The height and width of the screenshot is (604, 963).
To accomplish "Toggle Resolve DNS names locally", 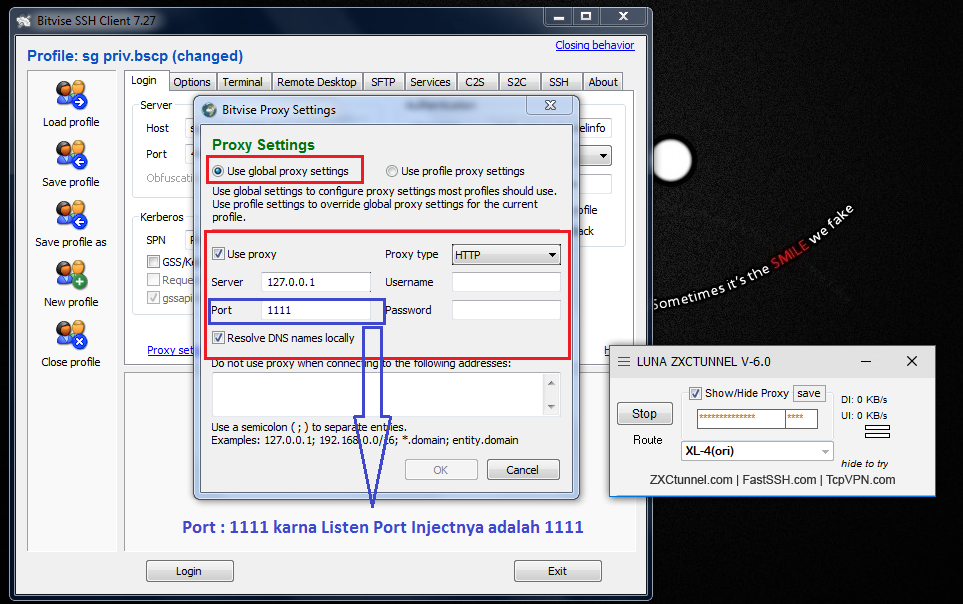I will (218, 338).
